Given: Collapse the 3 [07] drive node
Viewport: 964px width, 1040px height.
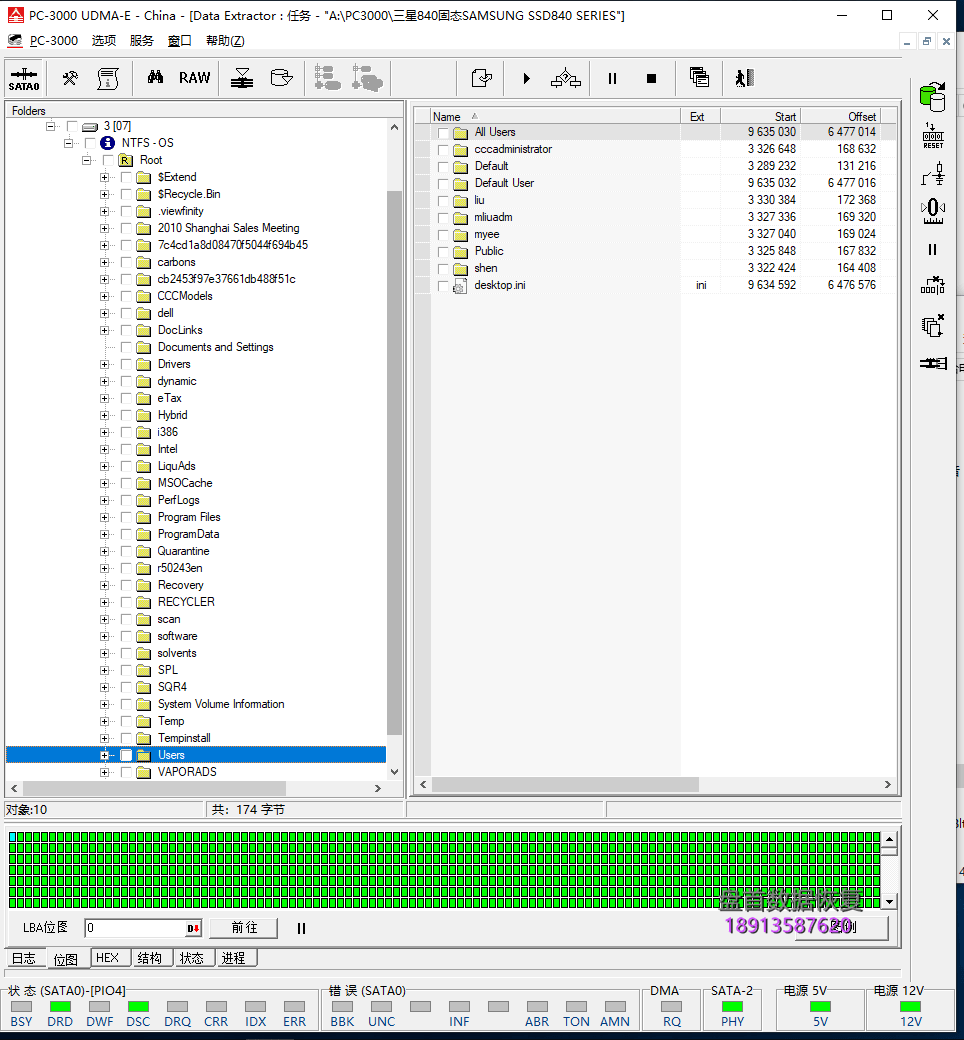Looking at the screenshot, I should click(x=50, y=126).
